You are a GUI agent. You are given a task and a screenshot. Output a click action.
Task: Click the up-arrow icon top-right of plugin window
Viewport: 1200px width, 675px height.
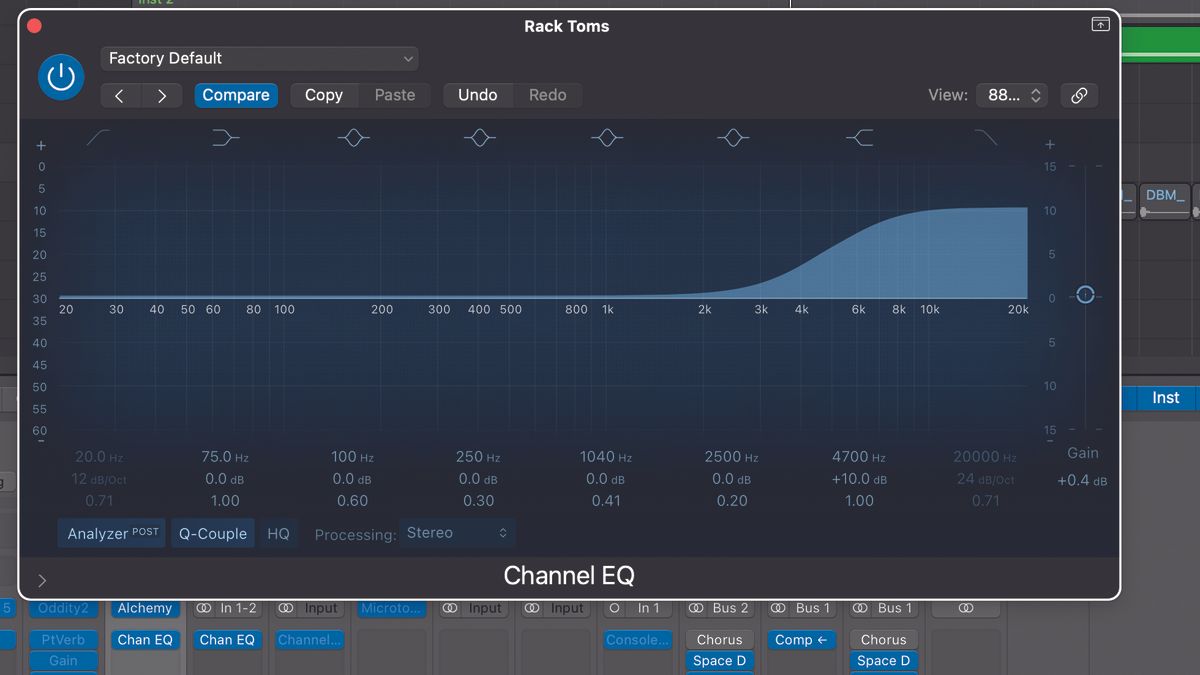(x=1100, y=23)
